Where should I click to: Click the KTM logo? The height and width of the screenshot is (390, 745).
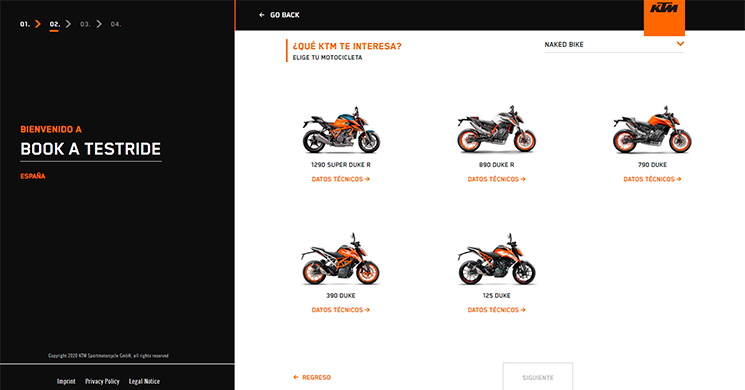[x=664, y=17]
